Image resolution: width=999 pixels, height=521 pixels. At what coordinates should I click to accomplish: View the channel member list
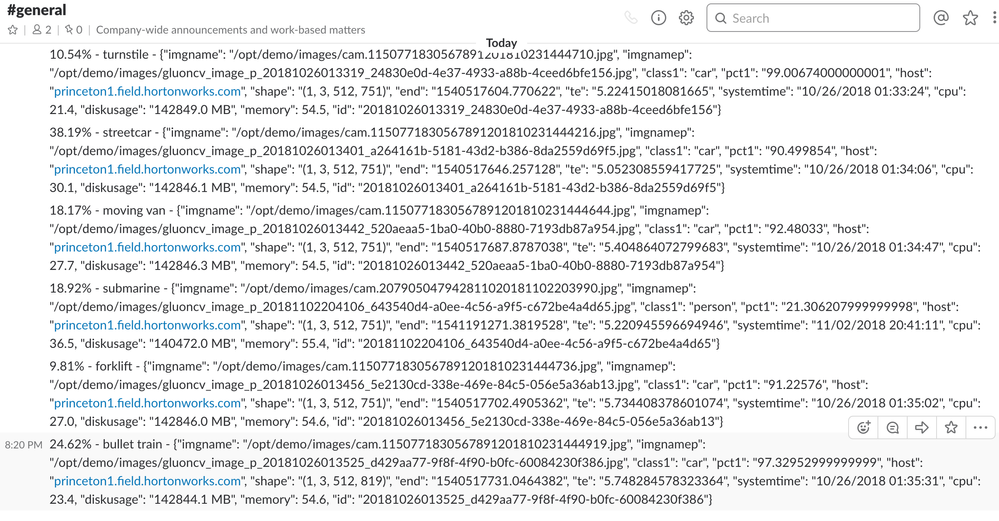42,30
